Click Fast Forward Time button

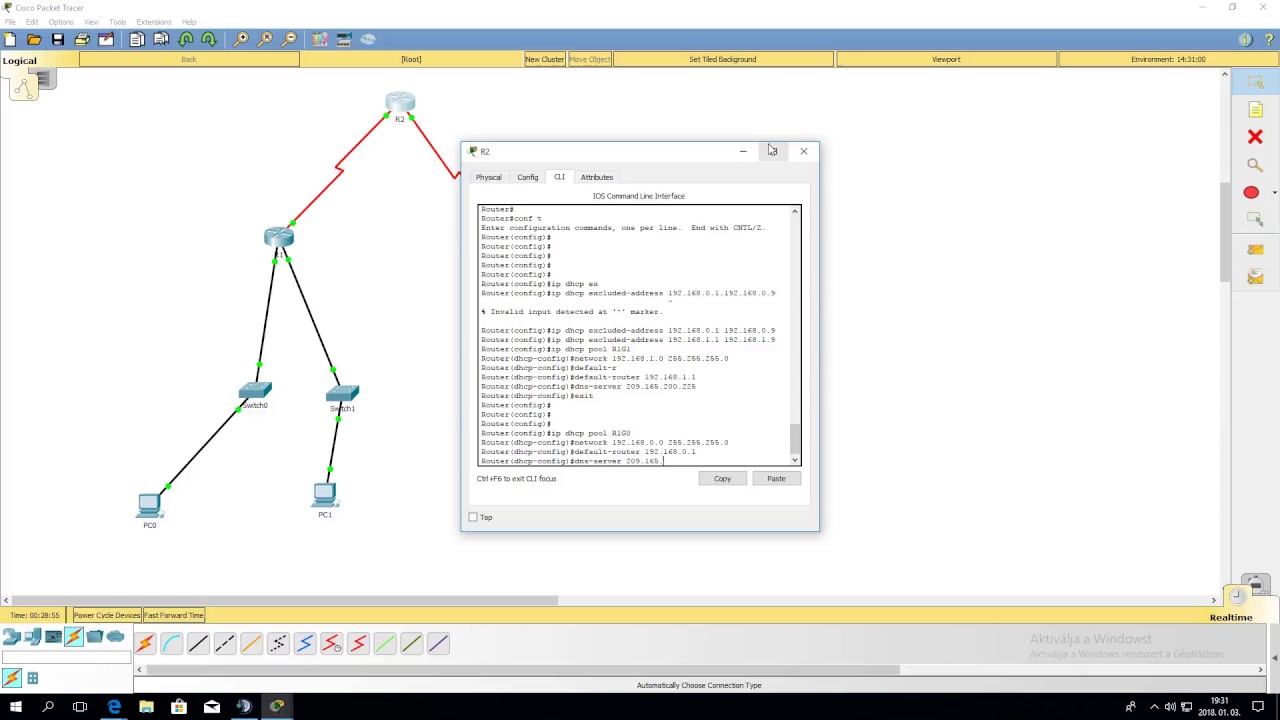pos(174,615)
